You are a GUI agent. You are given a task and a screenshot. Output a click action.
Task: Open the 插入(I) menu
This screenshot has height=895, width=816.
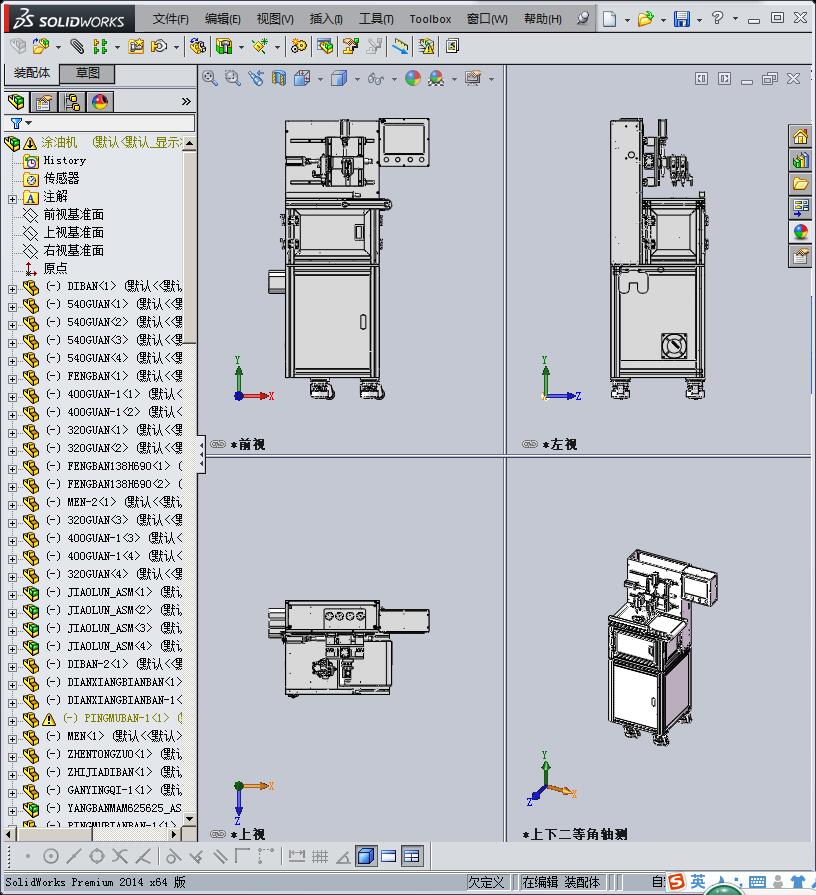pos(326,19)
